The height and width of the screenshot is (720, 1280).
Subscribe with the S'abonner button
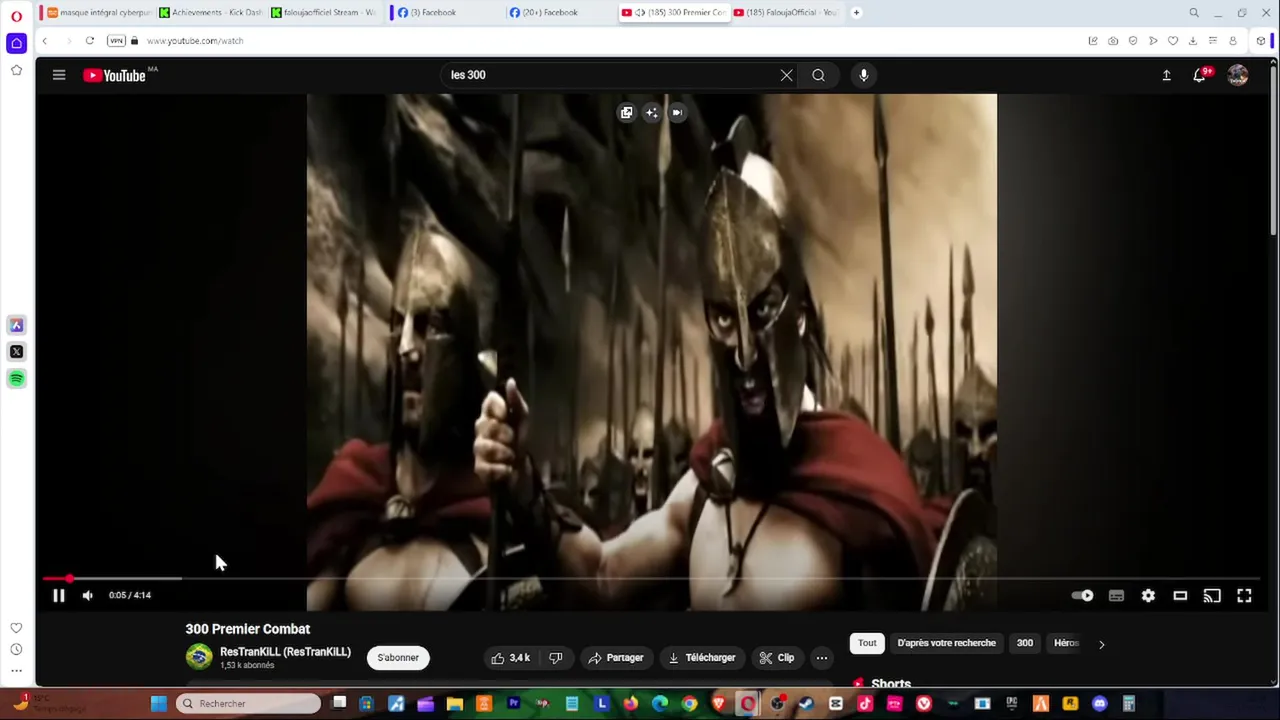pyautogui.click(x=398, y=657)
